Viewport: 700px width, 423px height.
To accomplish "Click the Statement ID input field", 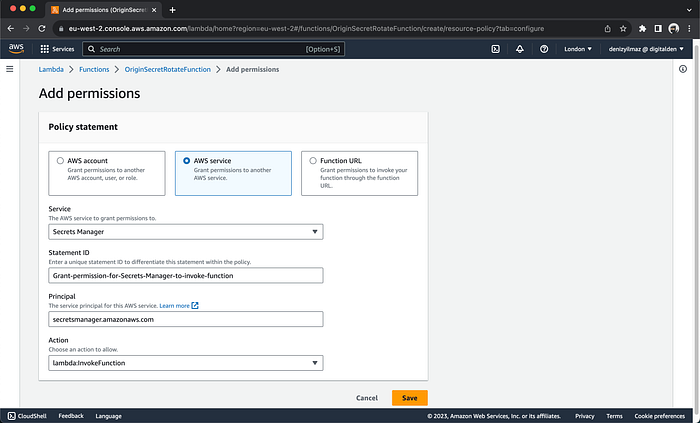I will [x=186, y=275].
